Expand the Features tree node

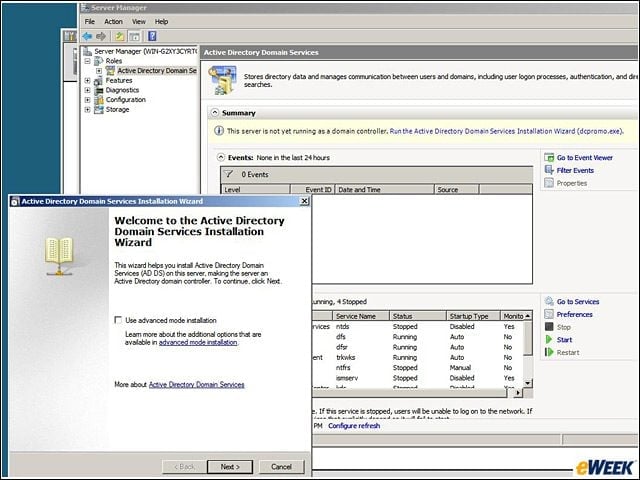pyautogui.click(x=87, y=80)
